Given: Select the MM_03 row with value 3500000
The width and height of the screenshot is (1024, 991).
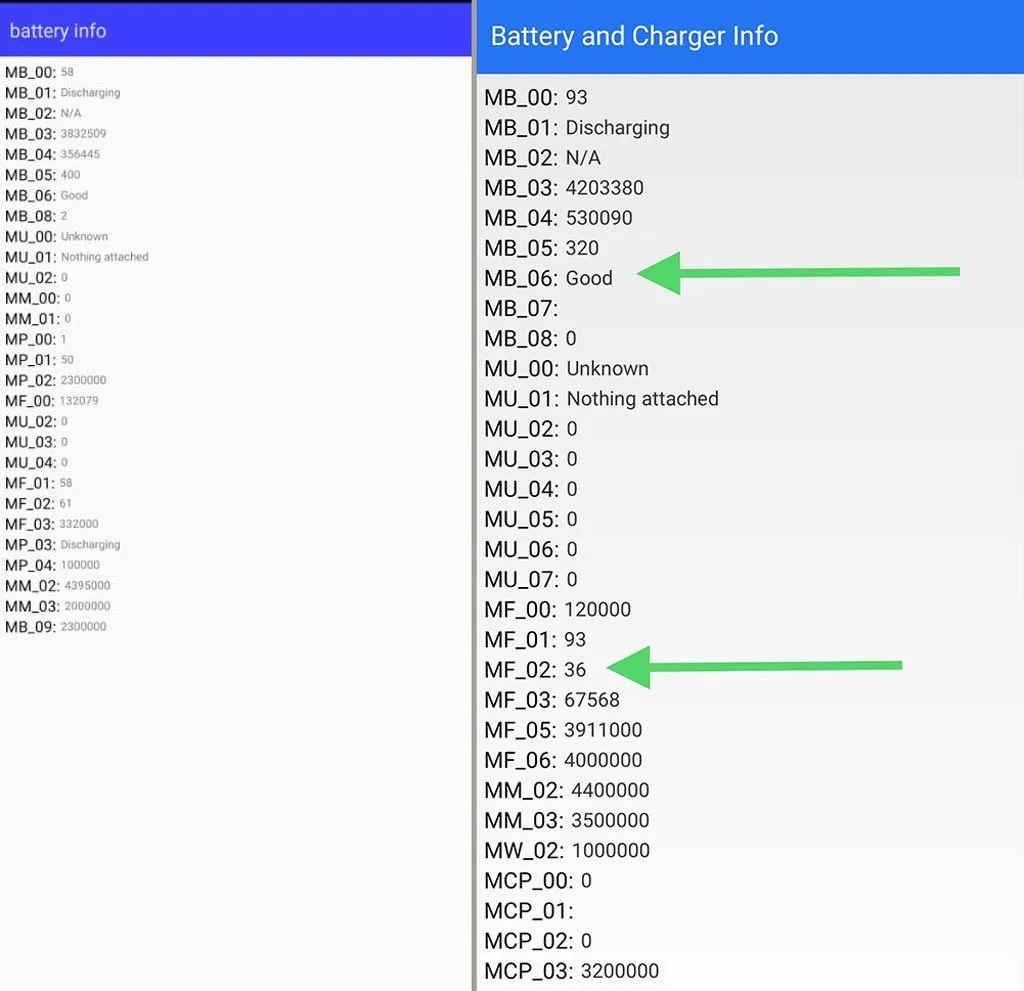Looking at the screenshot, I should [566, 821].
